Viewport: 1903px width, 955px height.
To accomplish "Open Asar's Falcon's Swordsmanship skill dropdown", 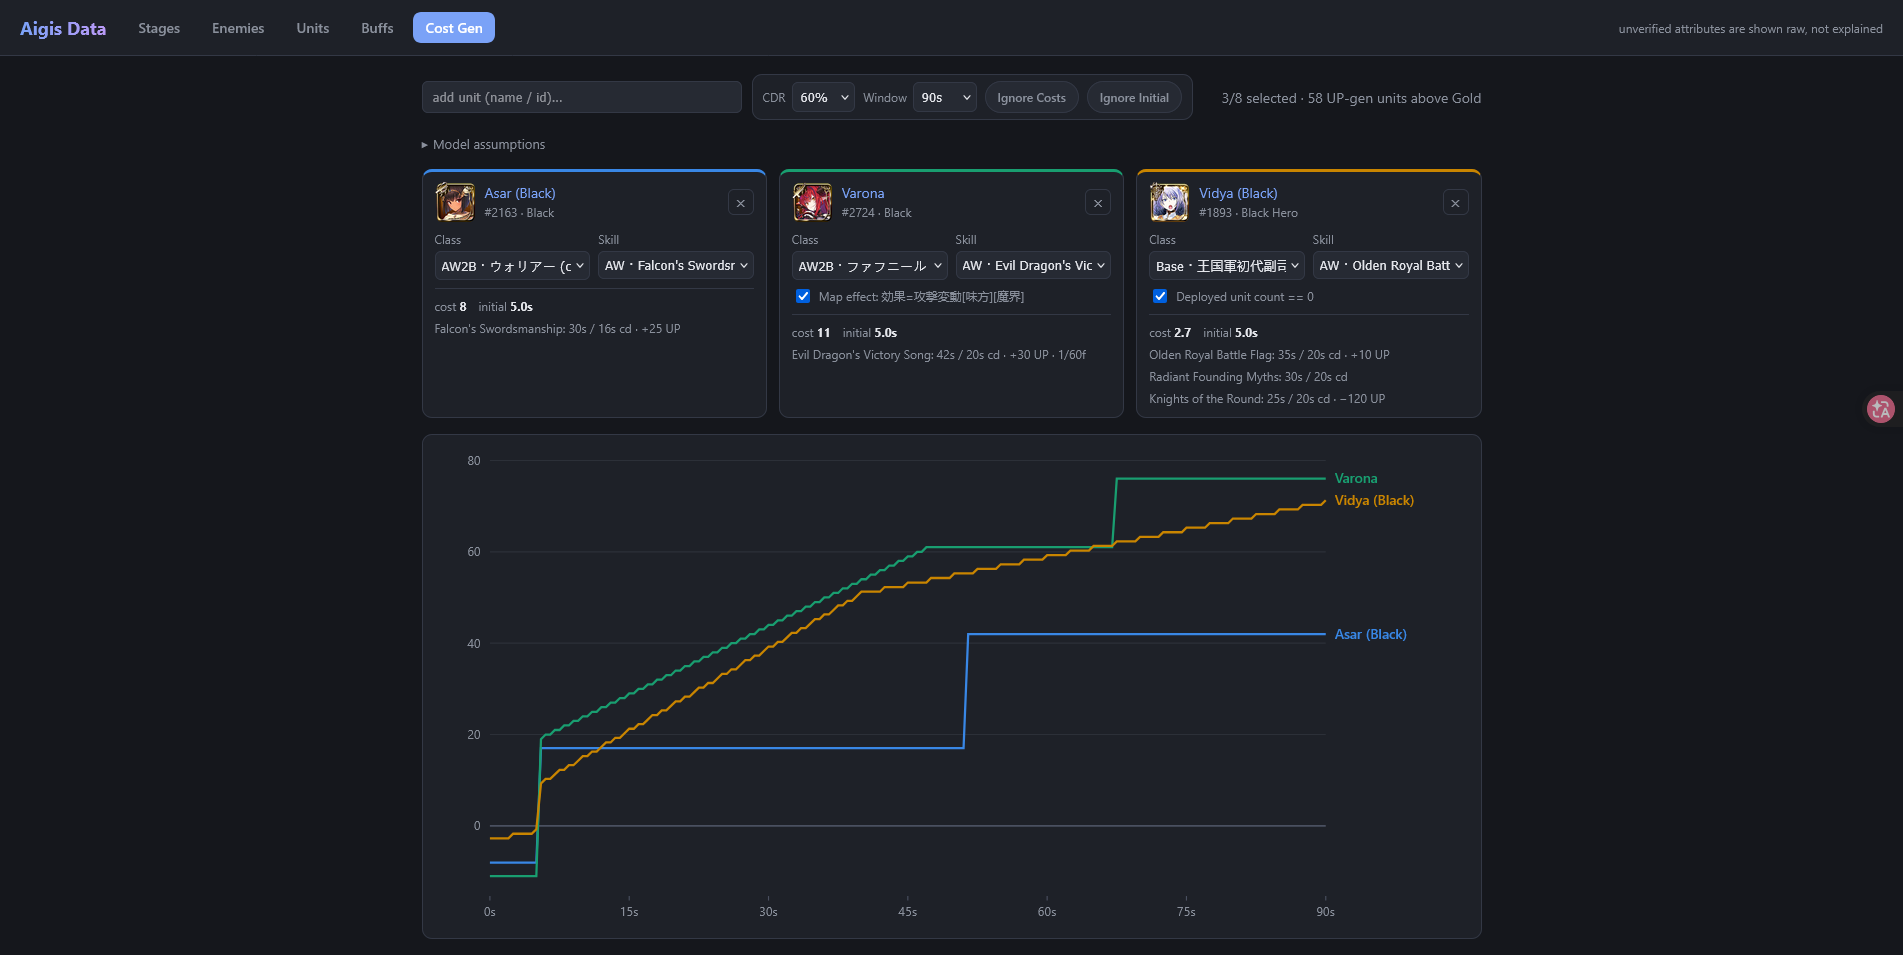I will point(676,265).
